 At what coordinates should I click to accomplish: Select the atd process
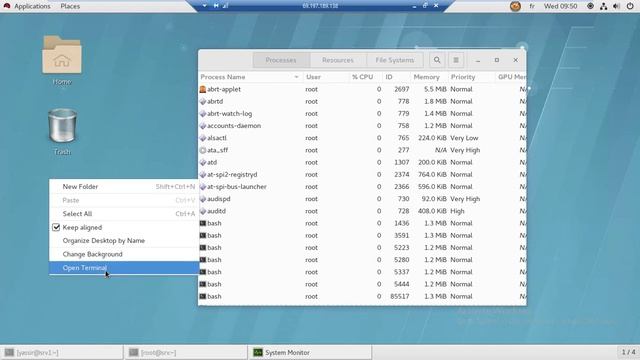coord(212,162)
